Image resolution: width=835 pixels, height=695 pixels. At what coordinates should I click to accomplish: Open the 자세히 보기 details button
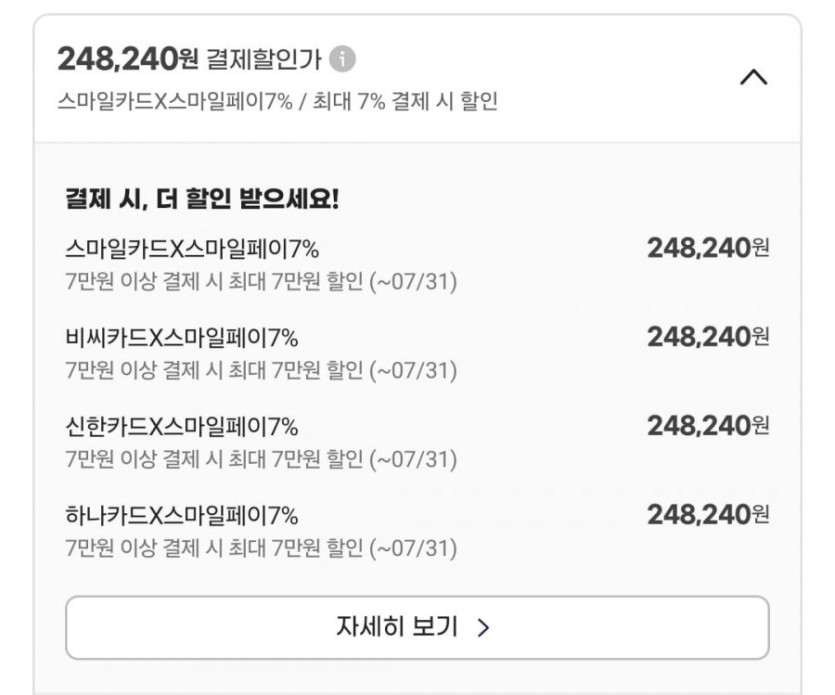coord(417,627)
